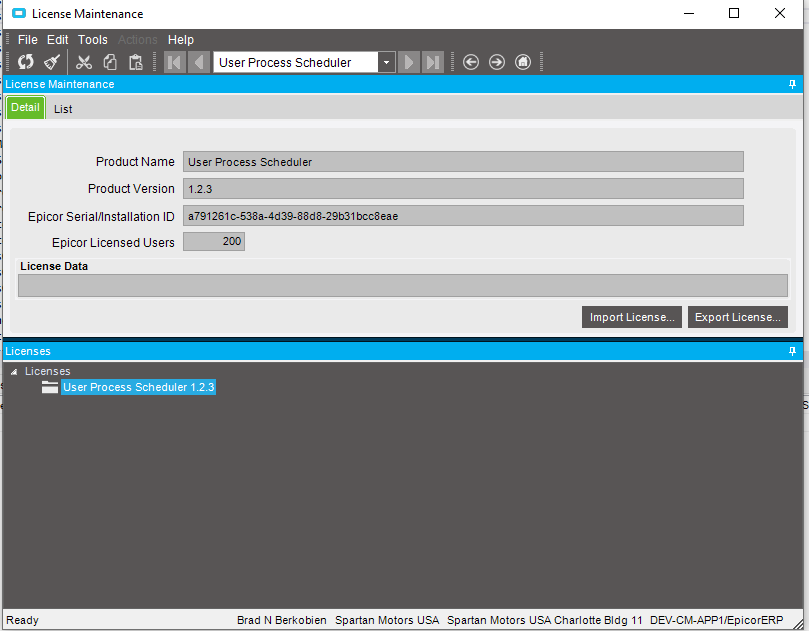
Task: Open the Edit menu
Action: [57, 40]
